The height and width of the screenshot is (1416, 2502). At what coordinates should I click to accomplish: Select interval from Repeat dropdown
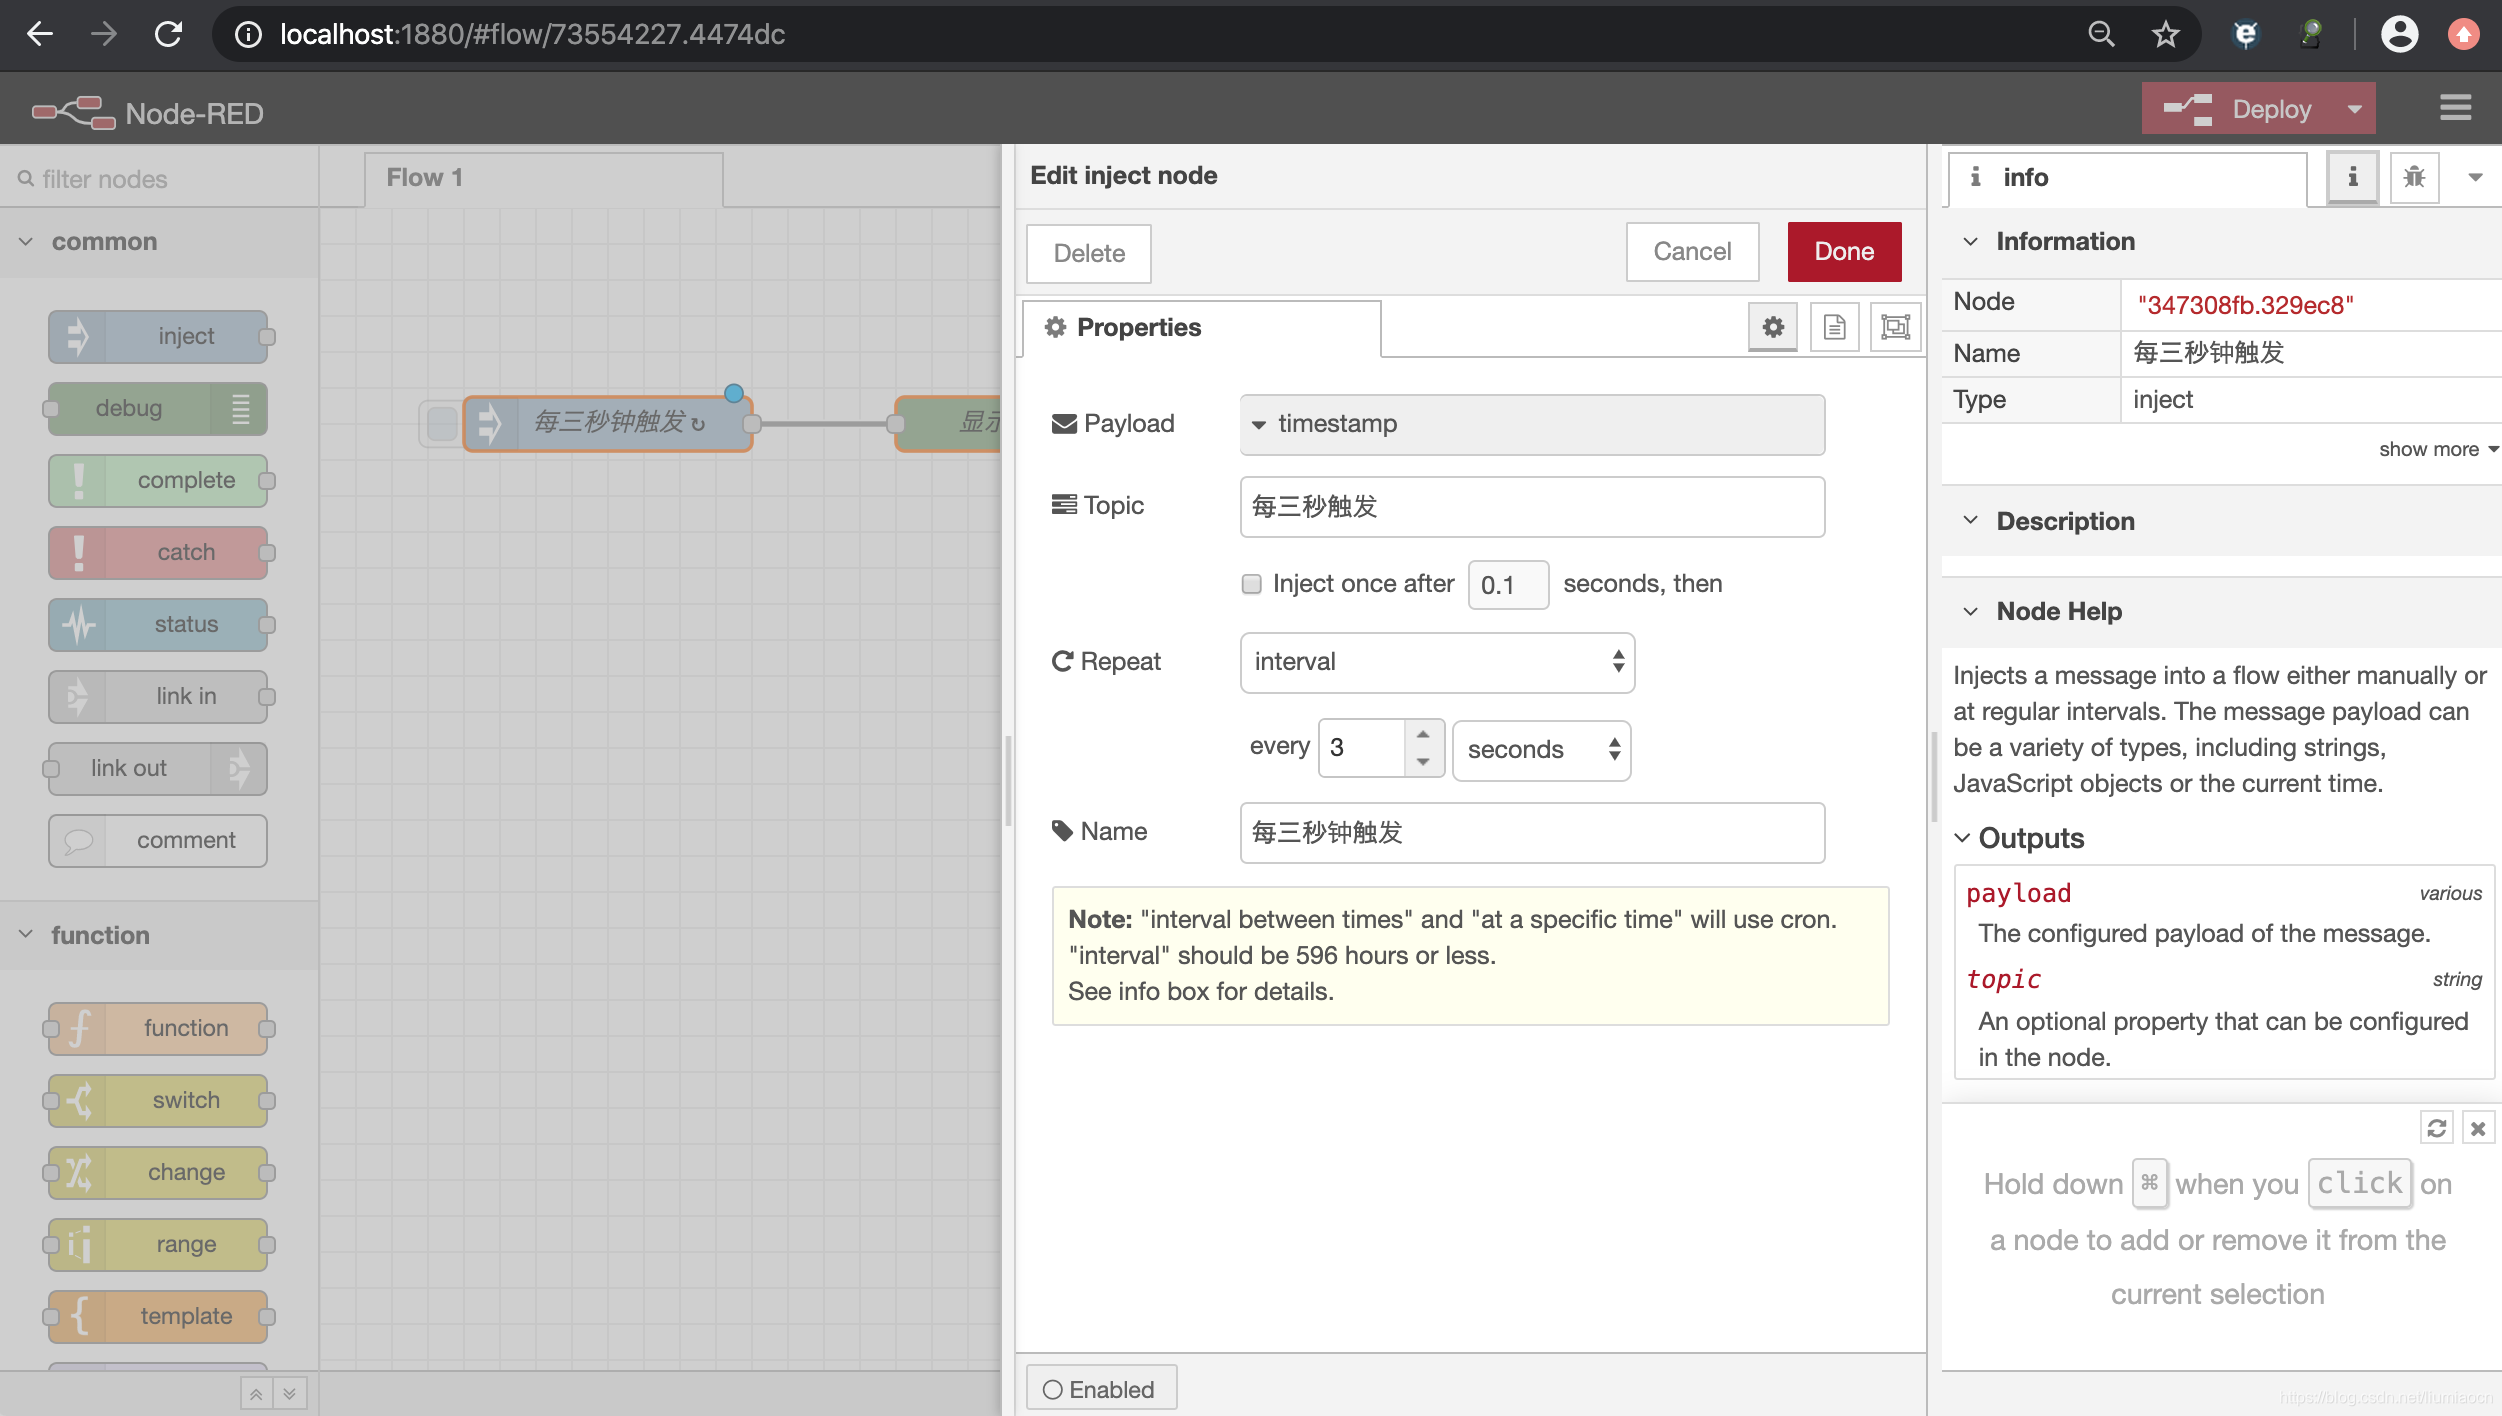1437,662
